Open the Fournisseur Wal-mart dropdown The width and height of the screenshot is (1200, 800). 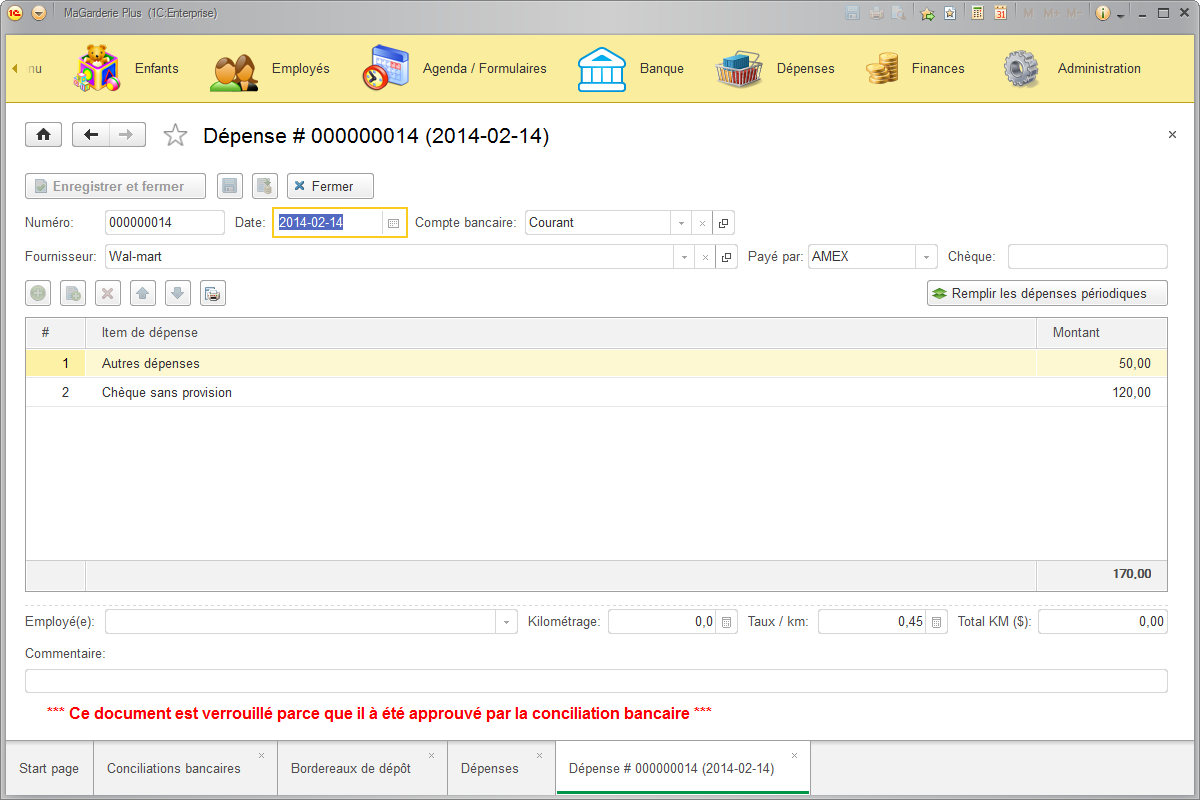click(x=683, y=256)
